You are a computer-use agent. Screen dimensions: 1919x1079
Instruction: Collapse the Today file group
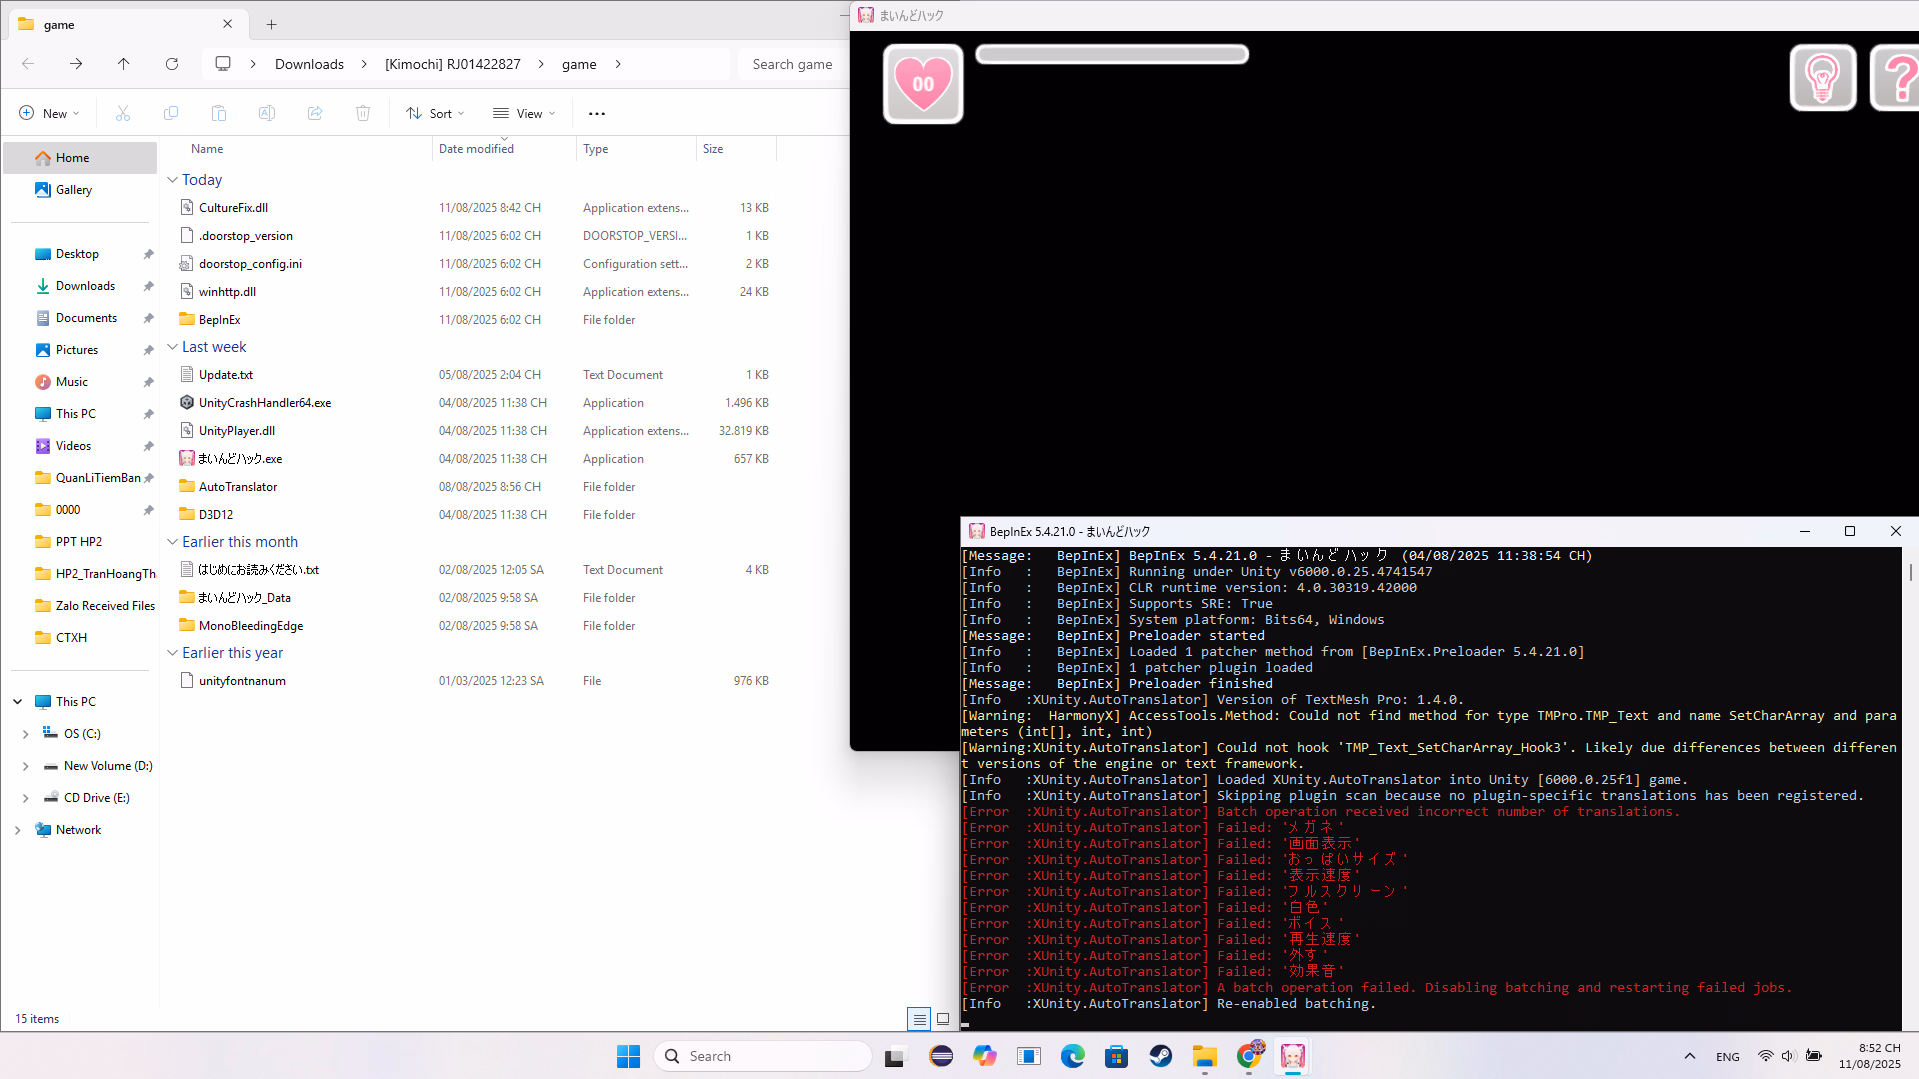173,180
